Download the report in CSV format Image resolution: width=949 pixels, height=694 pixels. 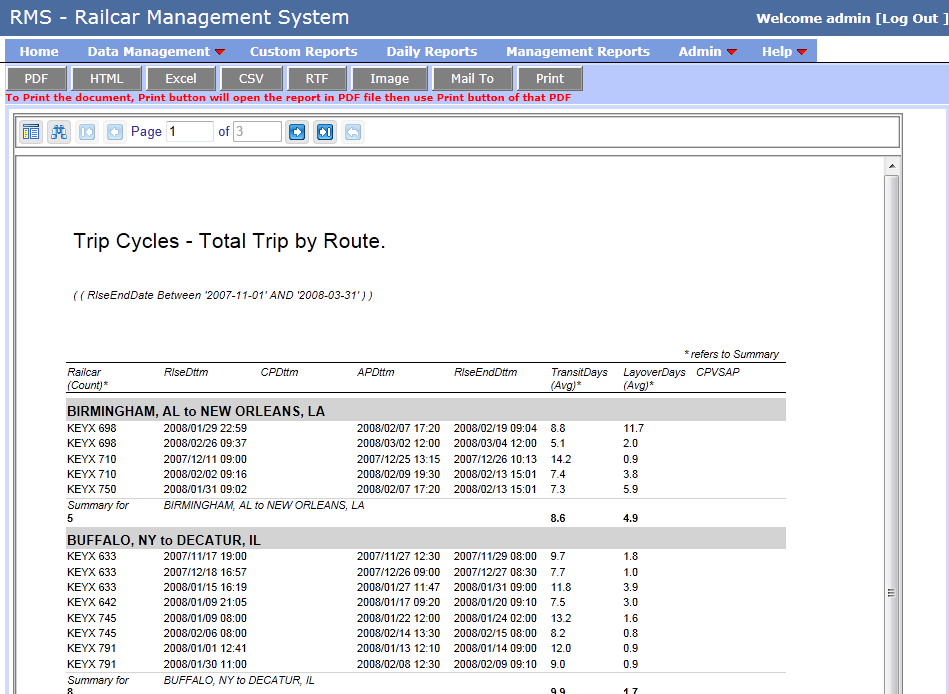click(250, 78)
